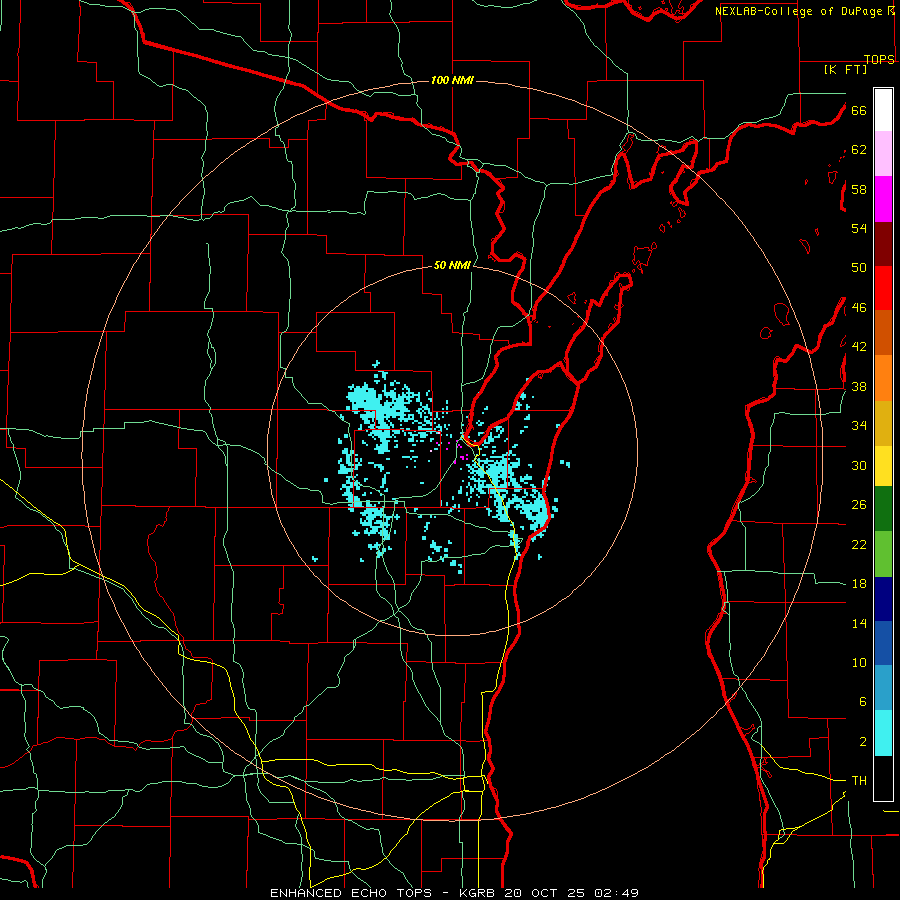Select the navy 14-18 kft legend swatch
Viewport: 900px width, 900px height.
[x=883, y=599]
